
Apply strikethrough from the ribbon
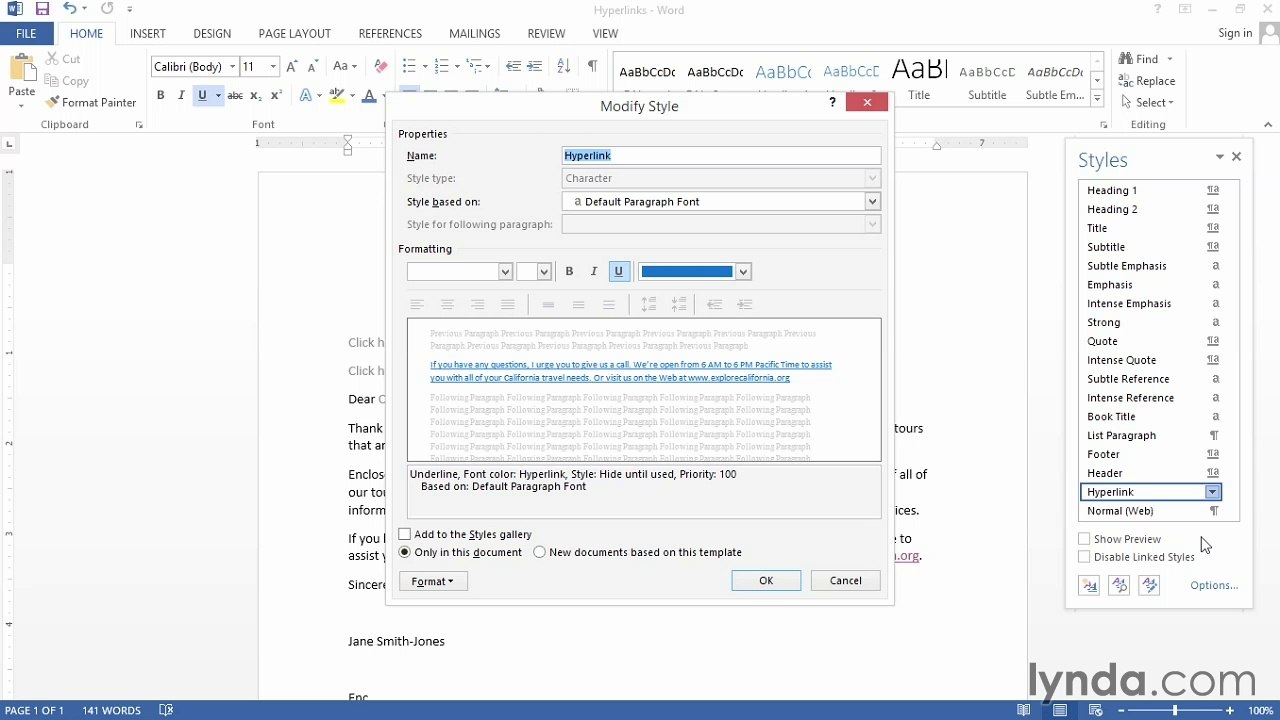click(x=235, y=96)
